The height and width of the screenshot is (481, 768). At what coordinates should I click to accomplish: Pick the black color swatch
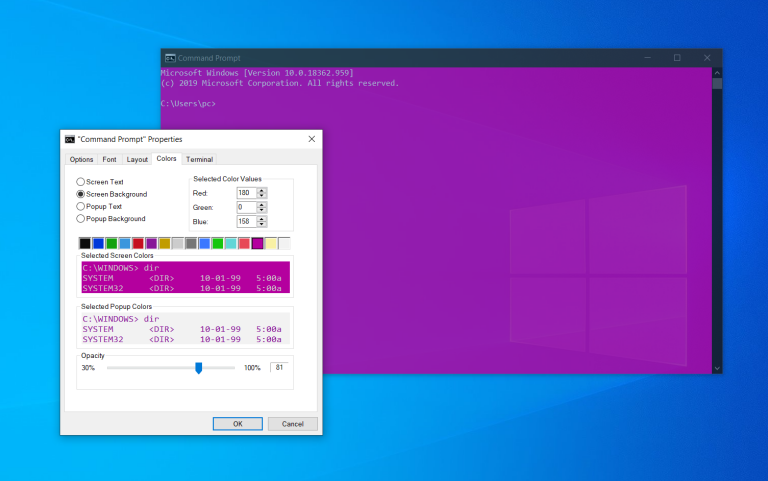click(85, 243)
